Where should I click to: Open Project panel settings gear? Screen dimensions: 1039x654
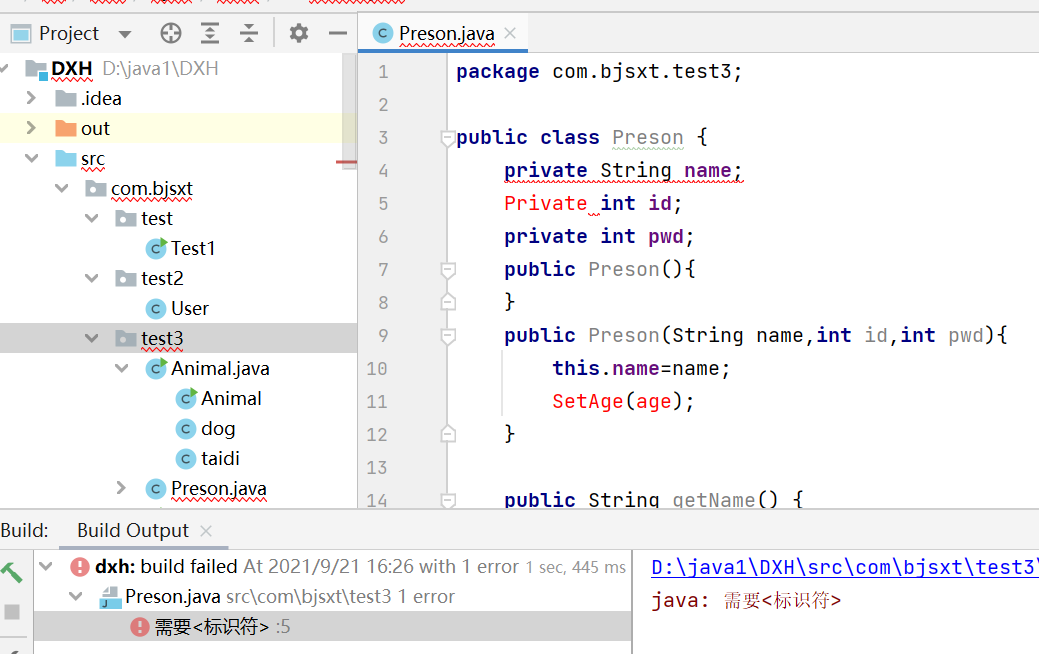(x=299, y=33)
